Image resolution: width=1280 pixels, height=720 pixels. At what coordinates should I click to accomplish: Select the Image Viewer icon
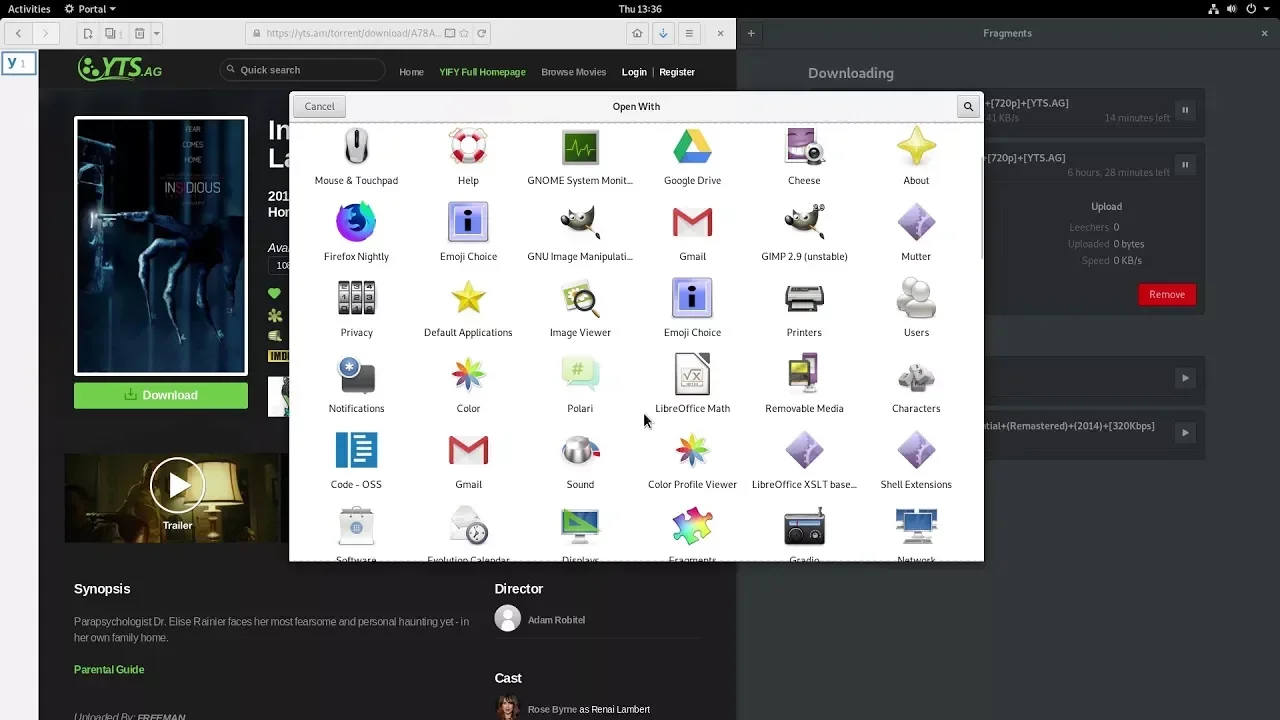(x=580, y=300)
